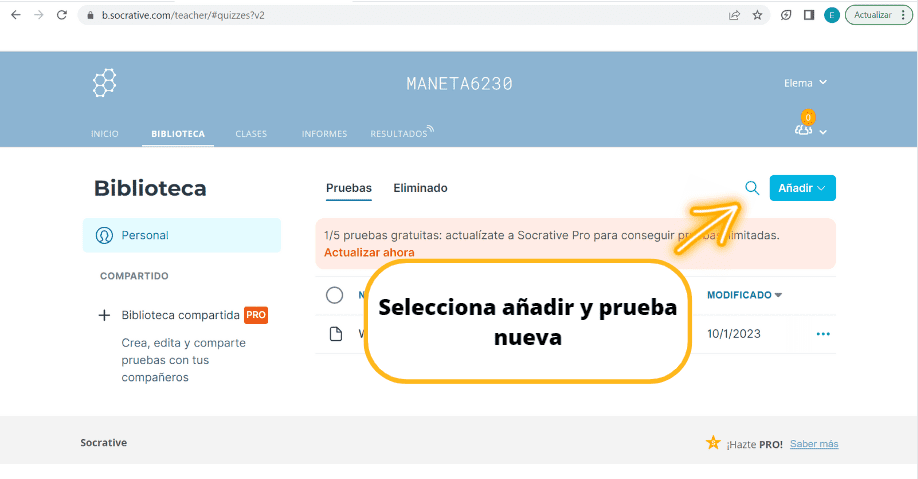The image size is (918, 479).
Task: Open the browser profile avatar E
Action: (x=831, y=15)
